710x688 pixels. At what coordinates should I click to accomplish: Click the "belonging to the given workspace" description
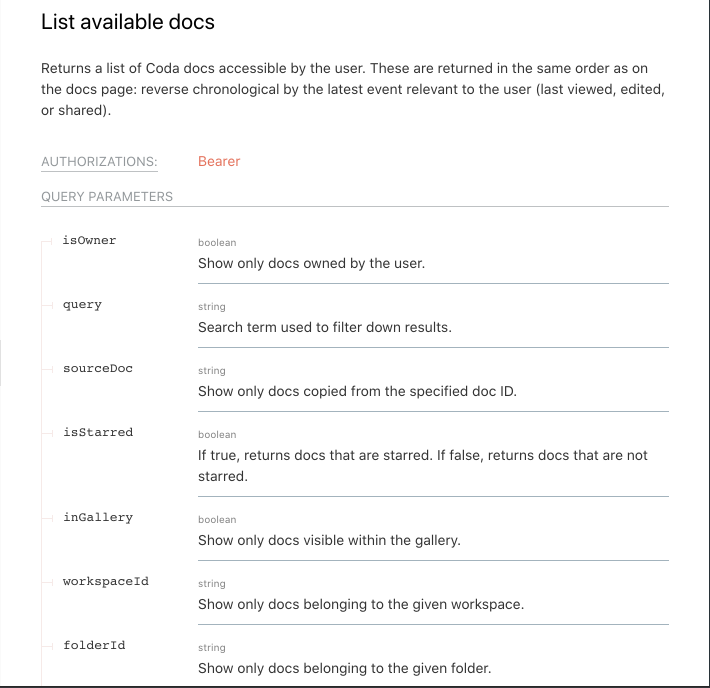tap(360, 605)
